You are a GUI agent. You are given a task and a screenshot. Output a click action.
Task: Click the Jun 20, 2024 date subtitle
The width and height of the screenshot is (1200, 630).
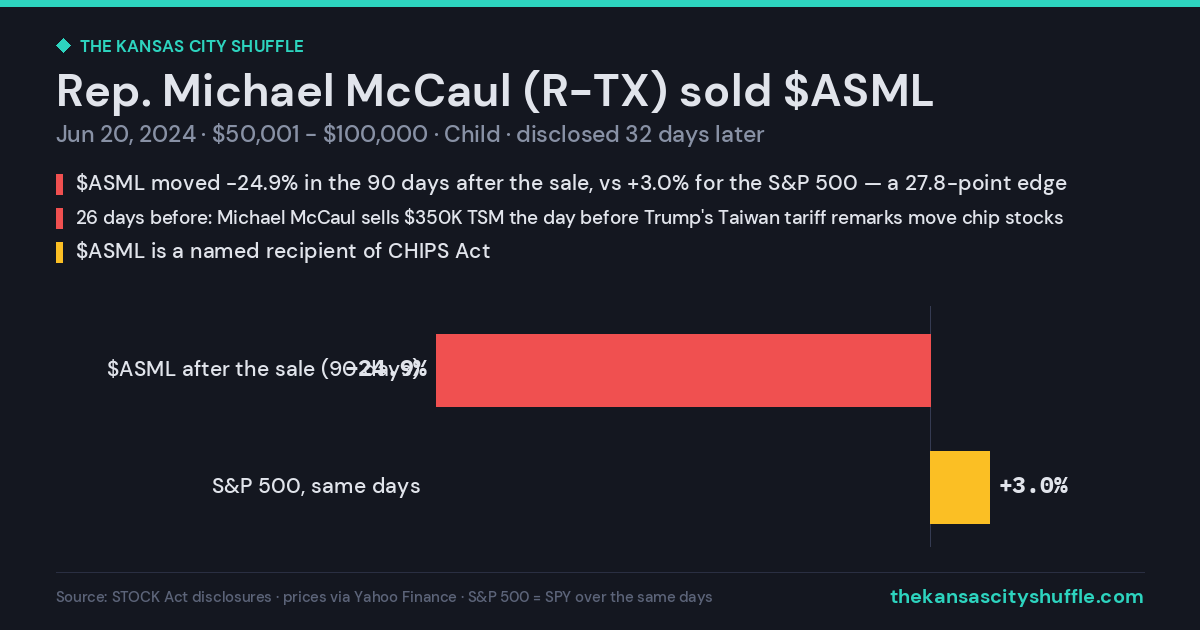click(126, 135)
